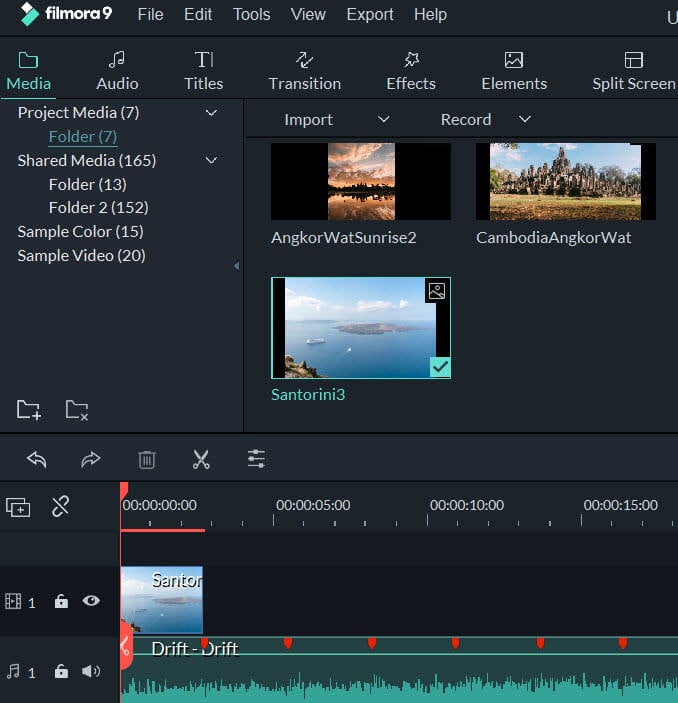The height and width of the screenshot is (703, 678).
Task: Open the Elements tab
Action: point(514,72)
